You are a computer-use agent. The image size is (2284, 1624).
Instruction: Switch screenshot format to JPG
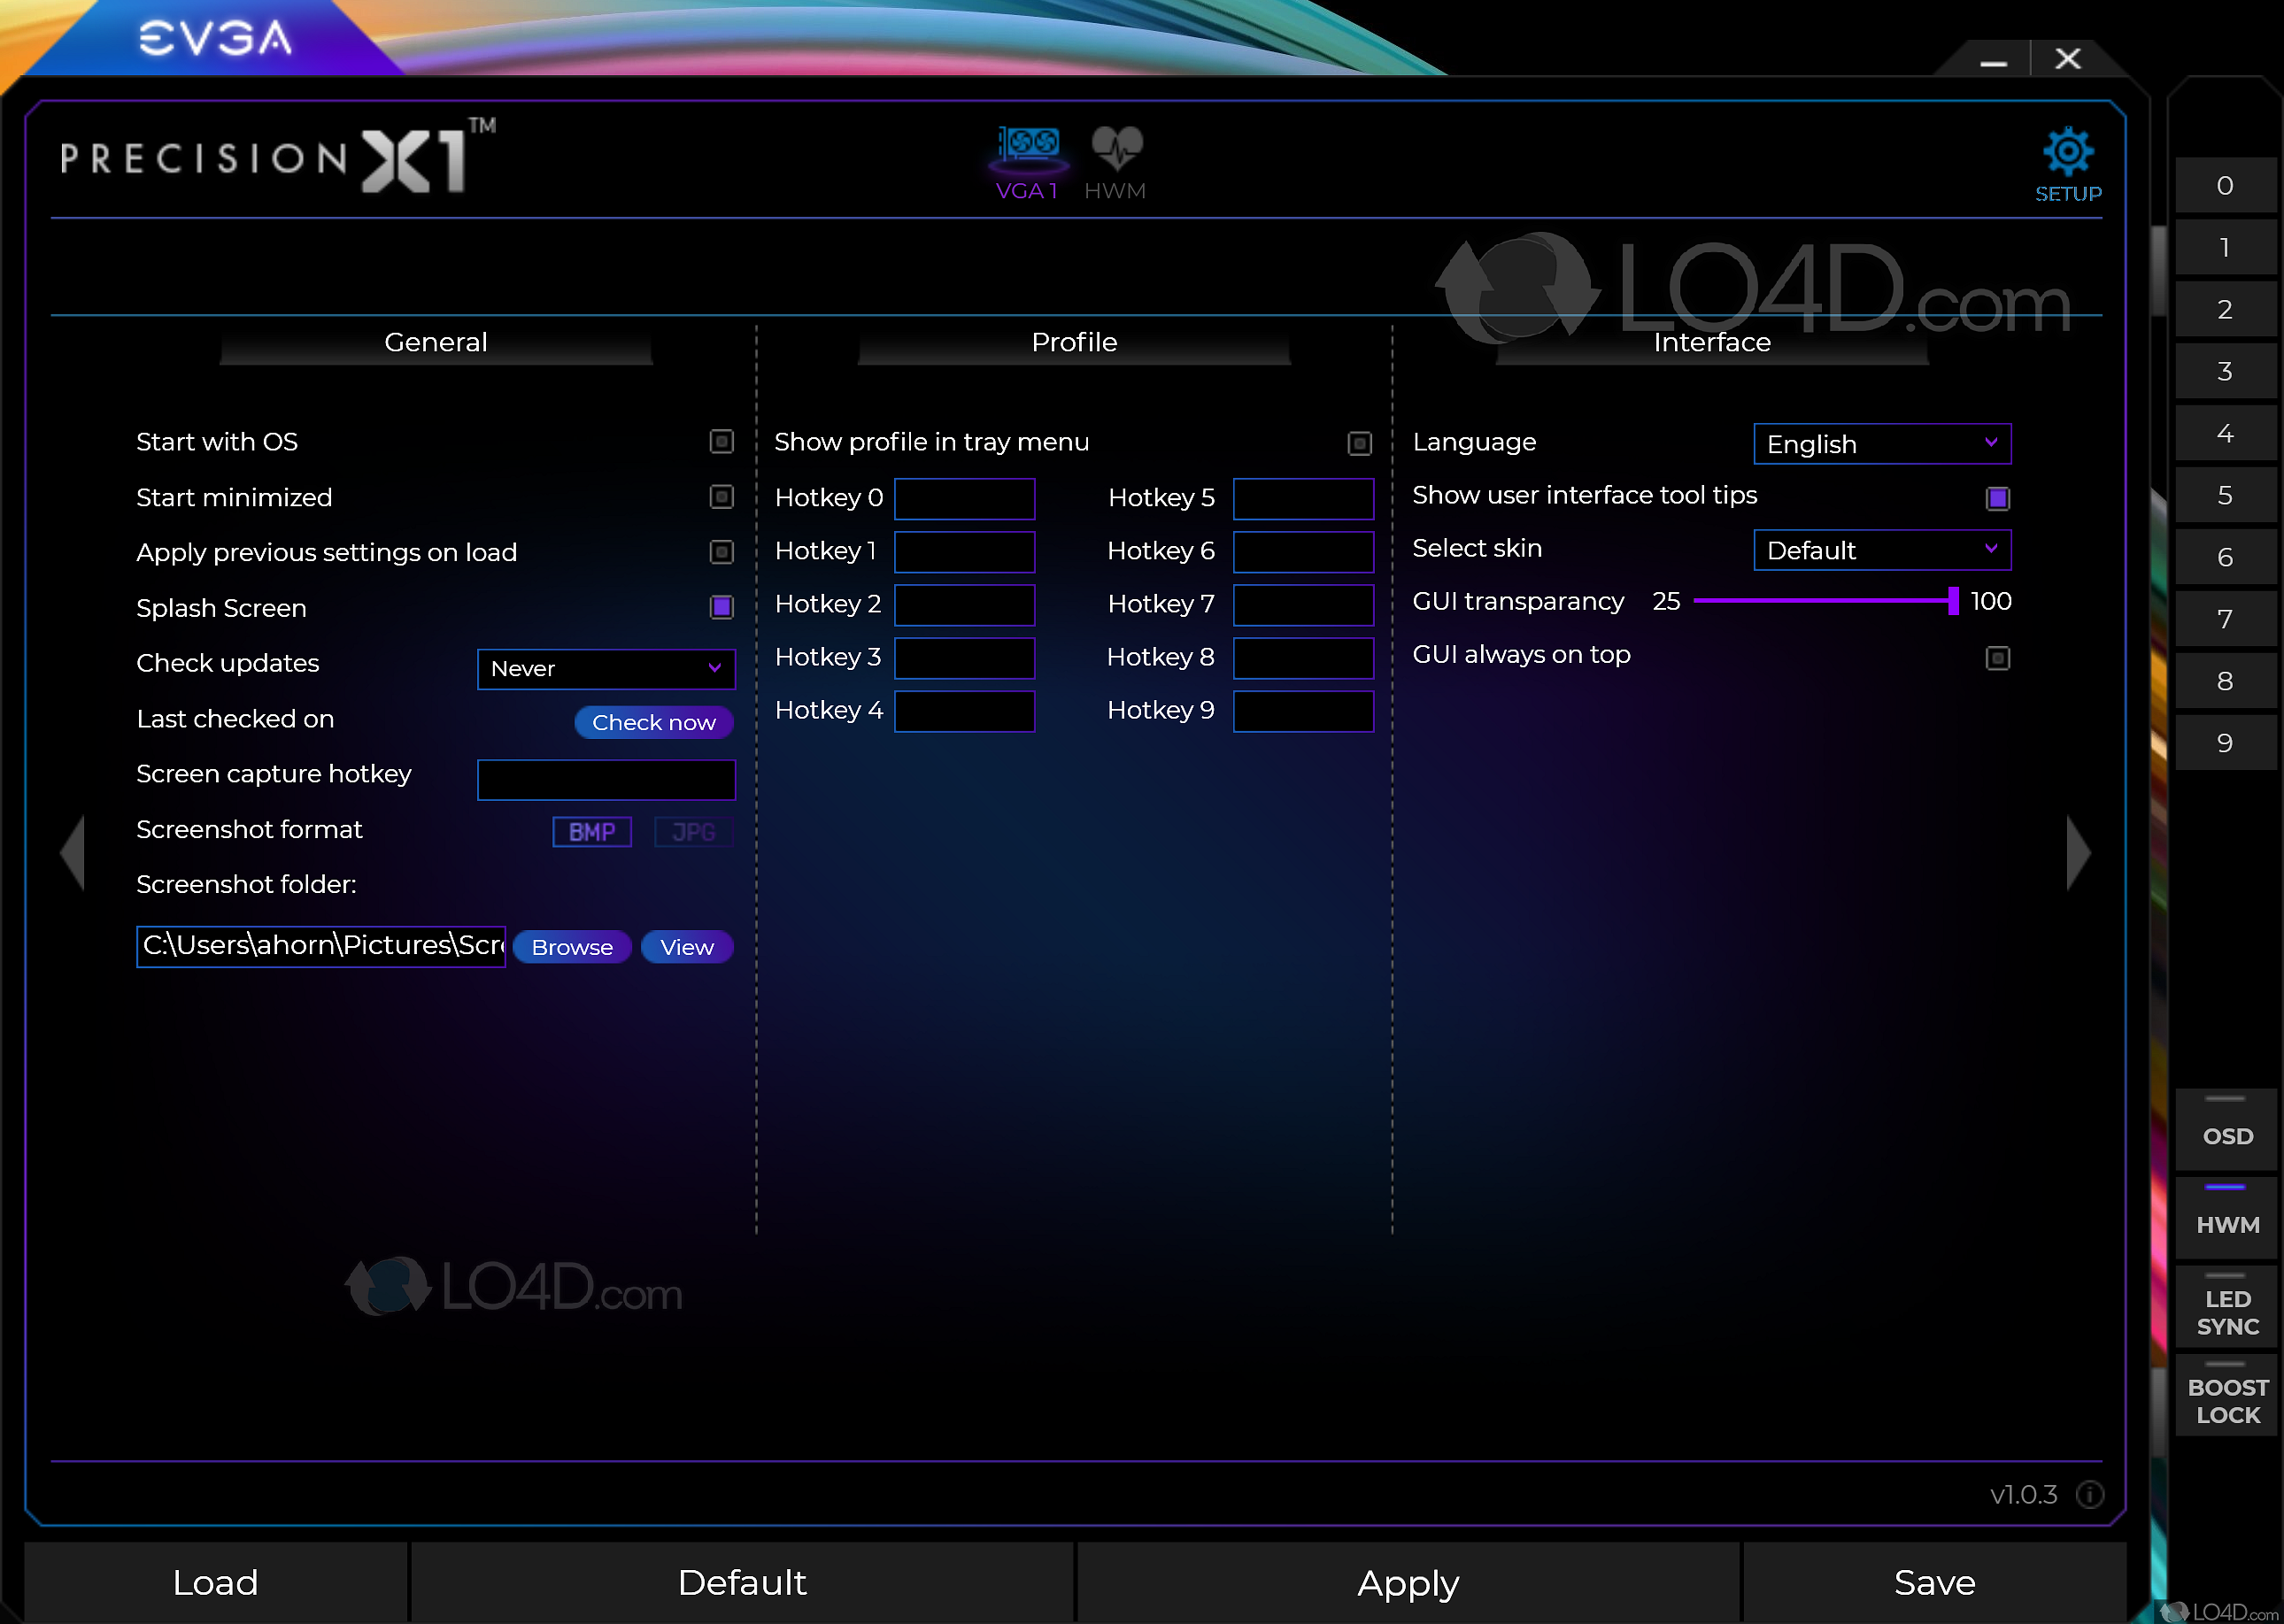click(x=693, y=831)
